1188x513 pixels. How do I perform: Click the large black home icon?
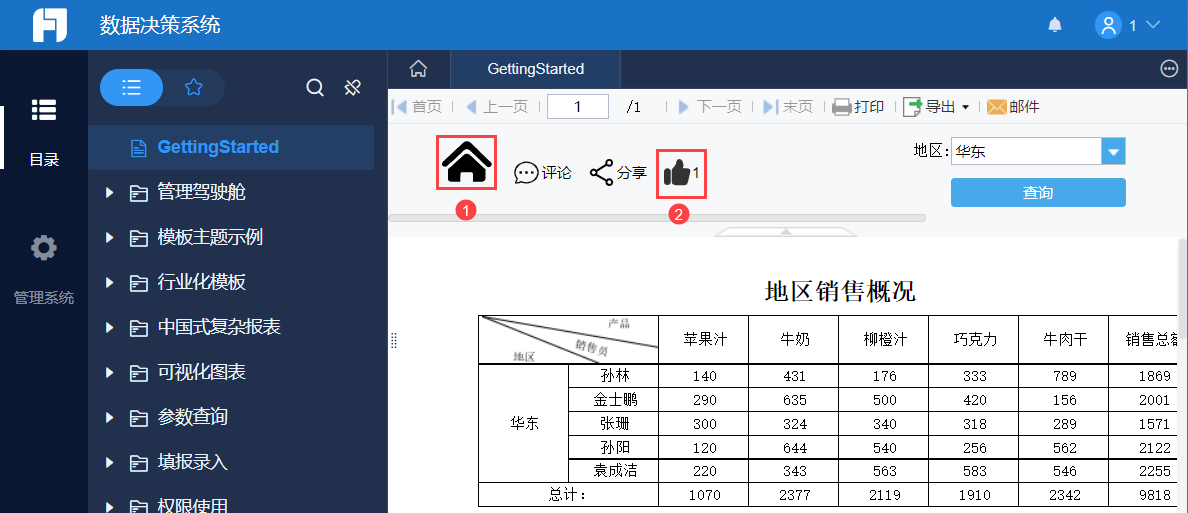click(467, 163)
